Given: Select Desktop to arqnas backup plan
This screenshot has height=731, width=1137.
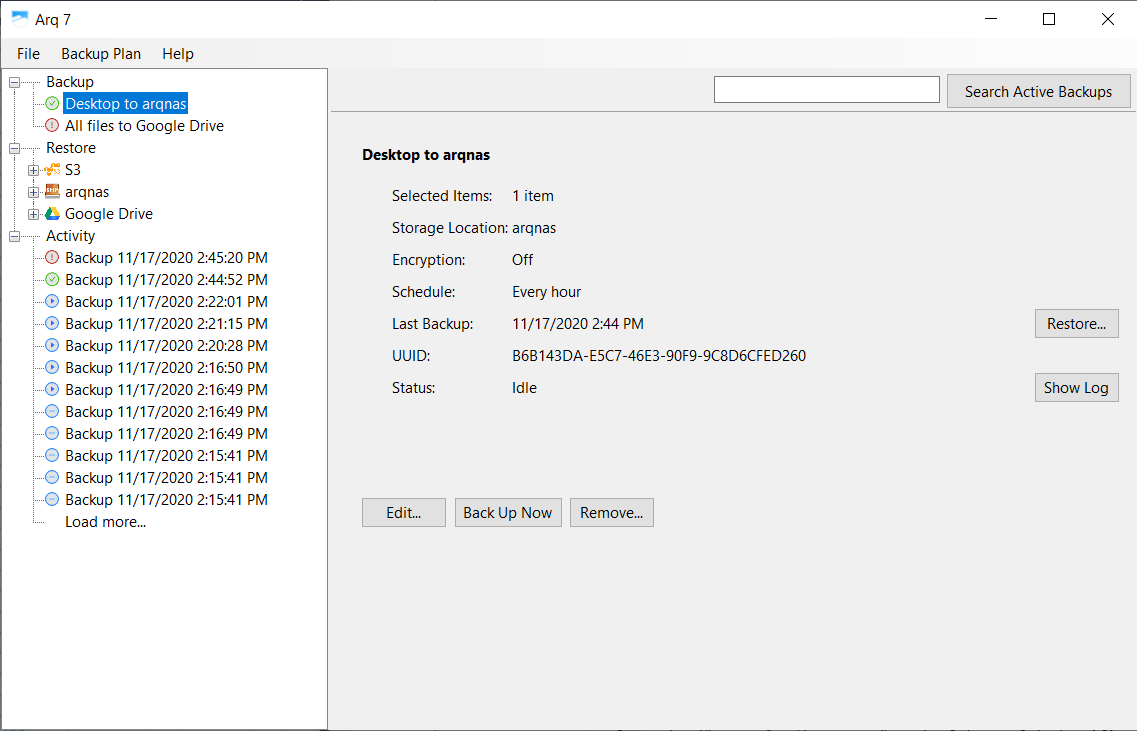Looking at the screenshot, I should pos(125,104).
